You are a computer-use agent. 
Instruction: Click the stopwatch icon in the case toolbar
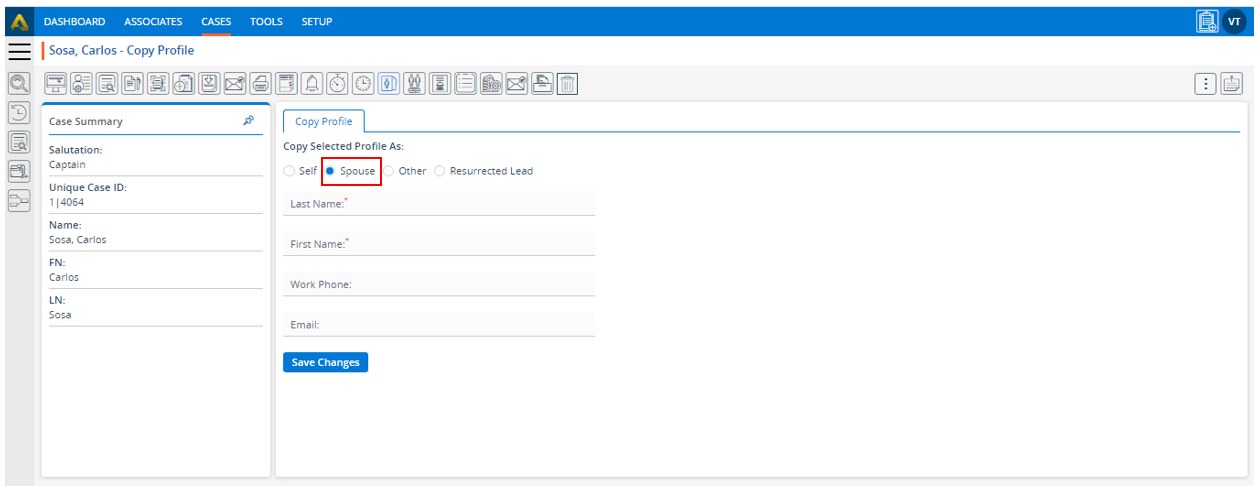coord(338,85)
